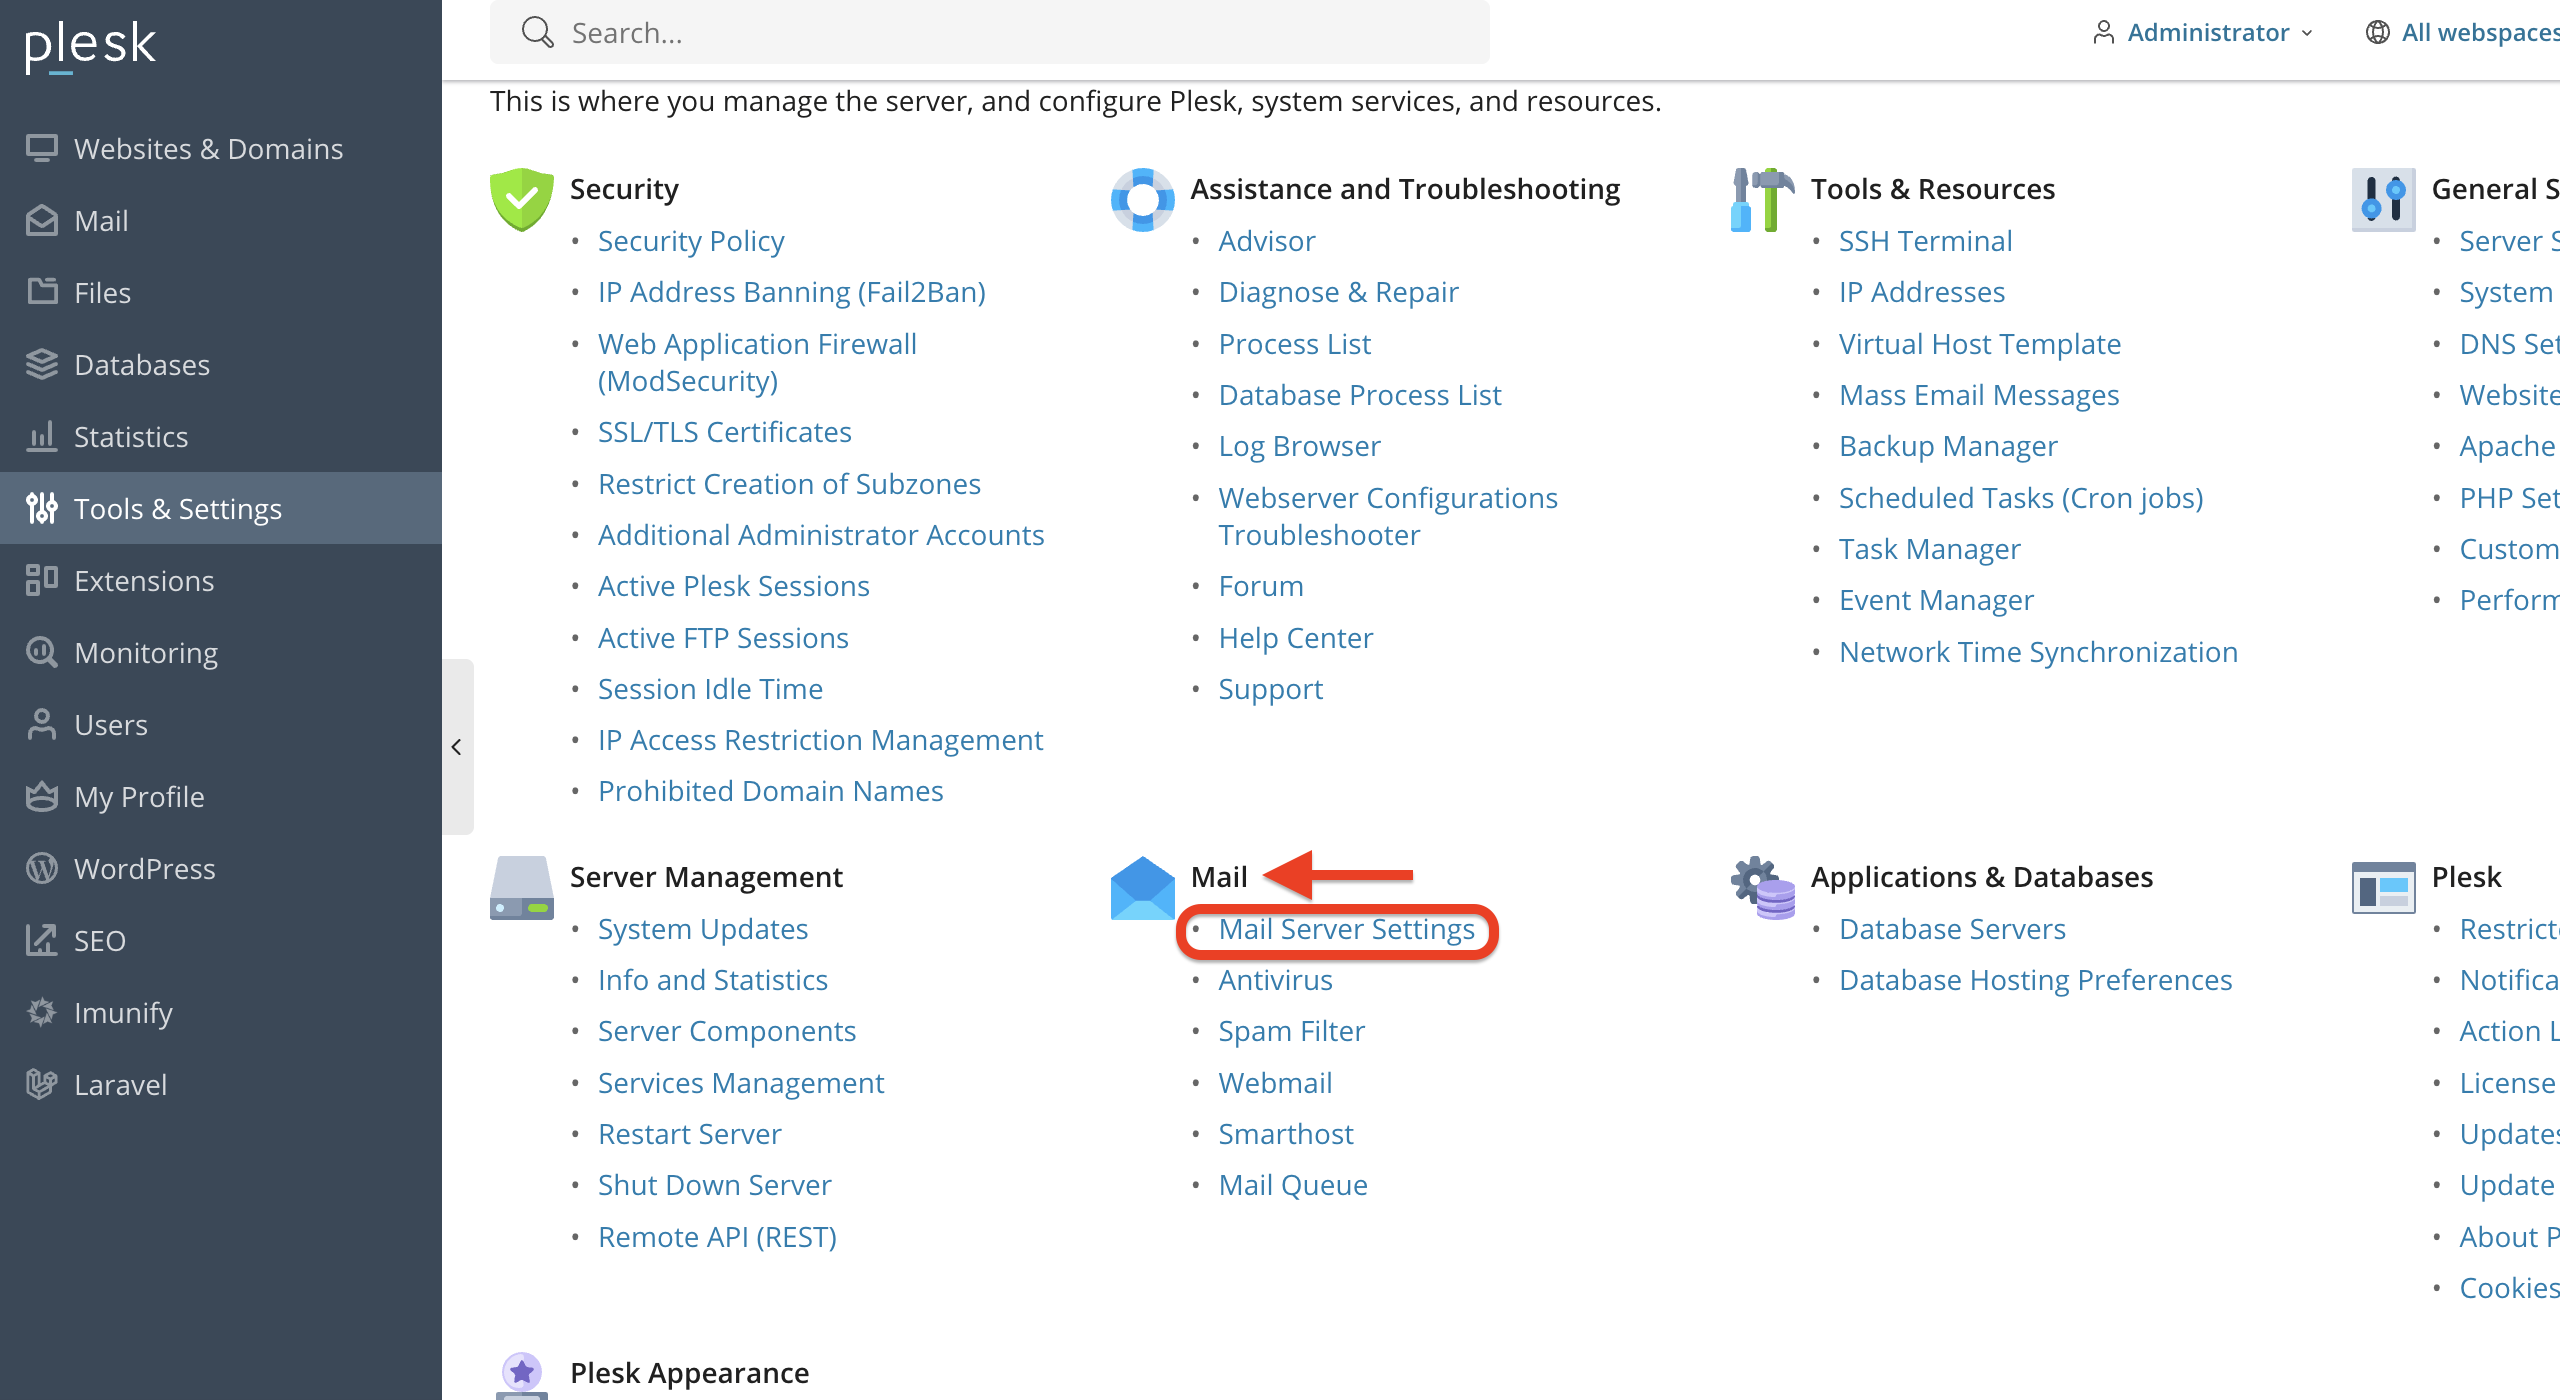Click the Mail envelope icon in sidebar
This screenshot has height=1400, width=2560.
[x=42, y=220]
